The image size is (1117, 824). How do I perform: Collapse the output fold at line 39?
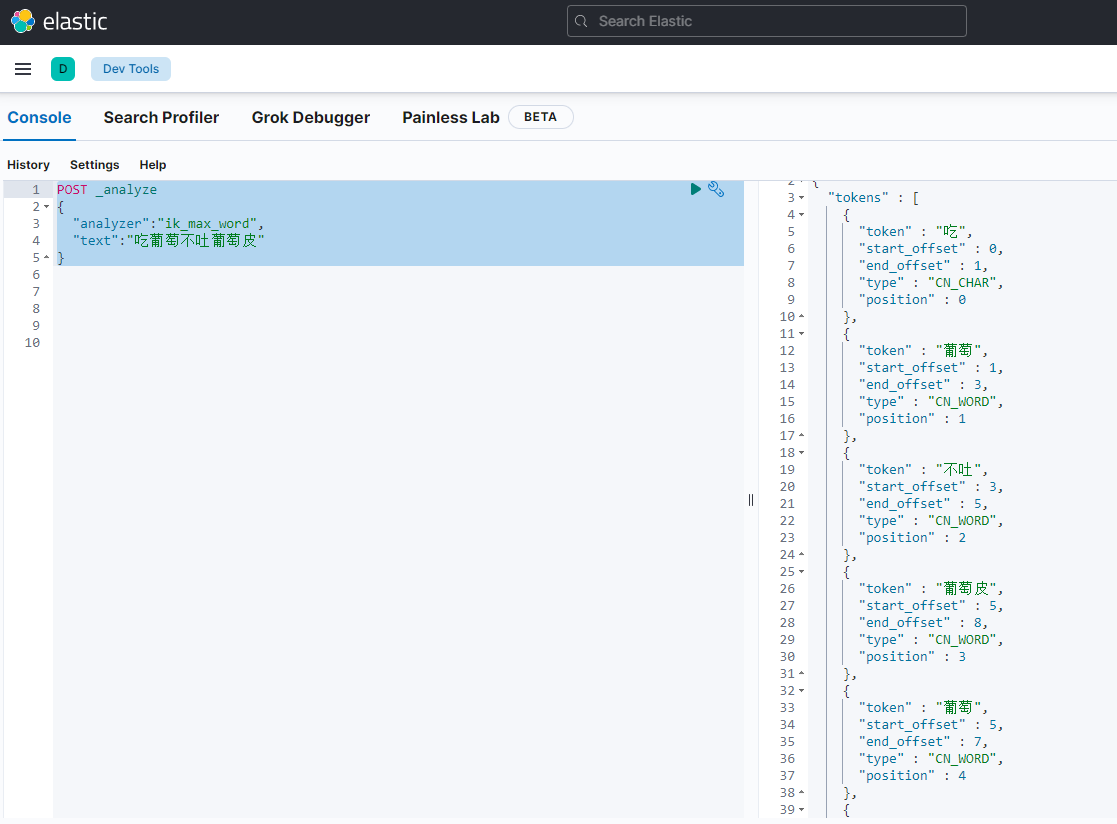[801, 809]
